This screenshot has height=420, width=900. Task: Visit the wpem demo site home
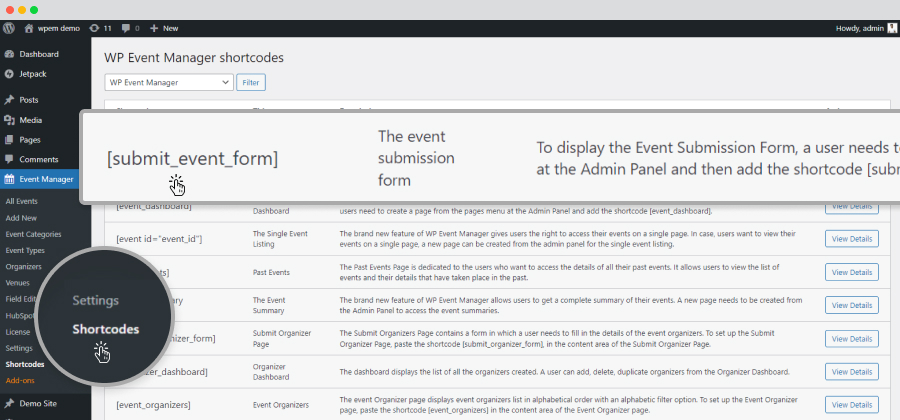tap(52, 28)
